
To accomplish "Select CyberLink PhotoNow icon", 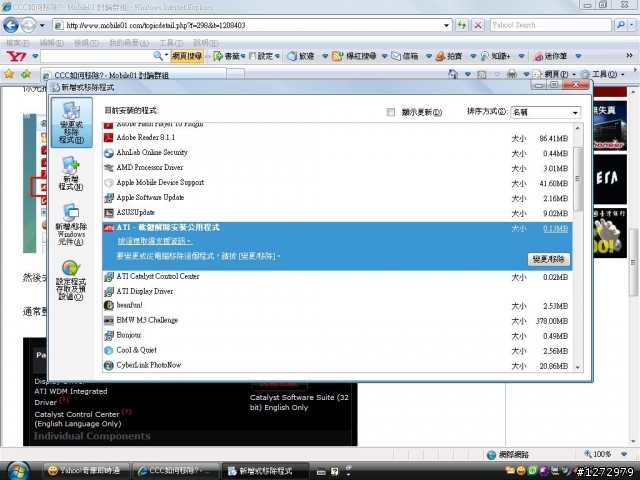I will pos(109,365).
